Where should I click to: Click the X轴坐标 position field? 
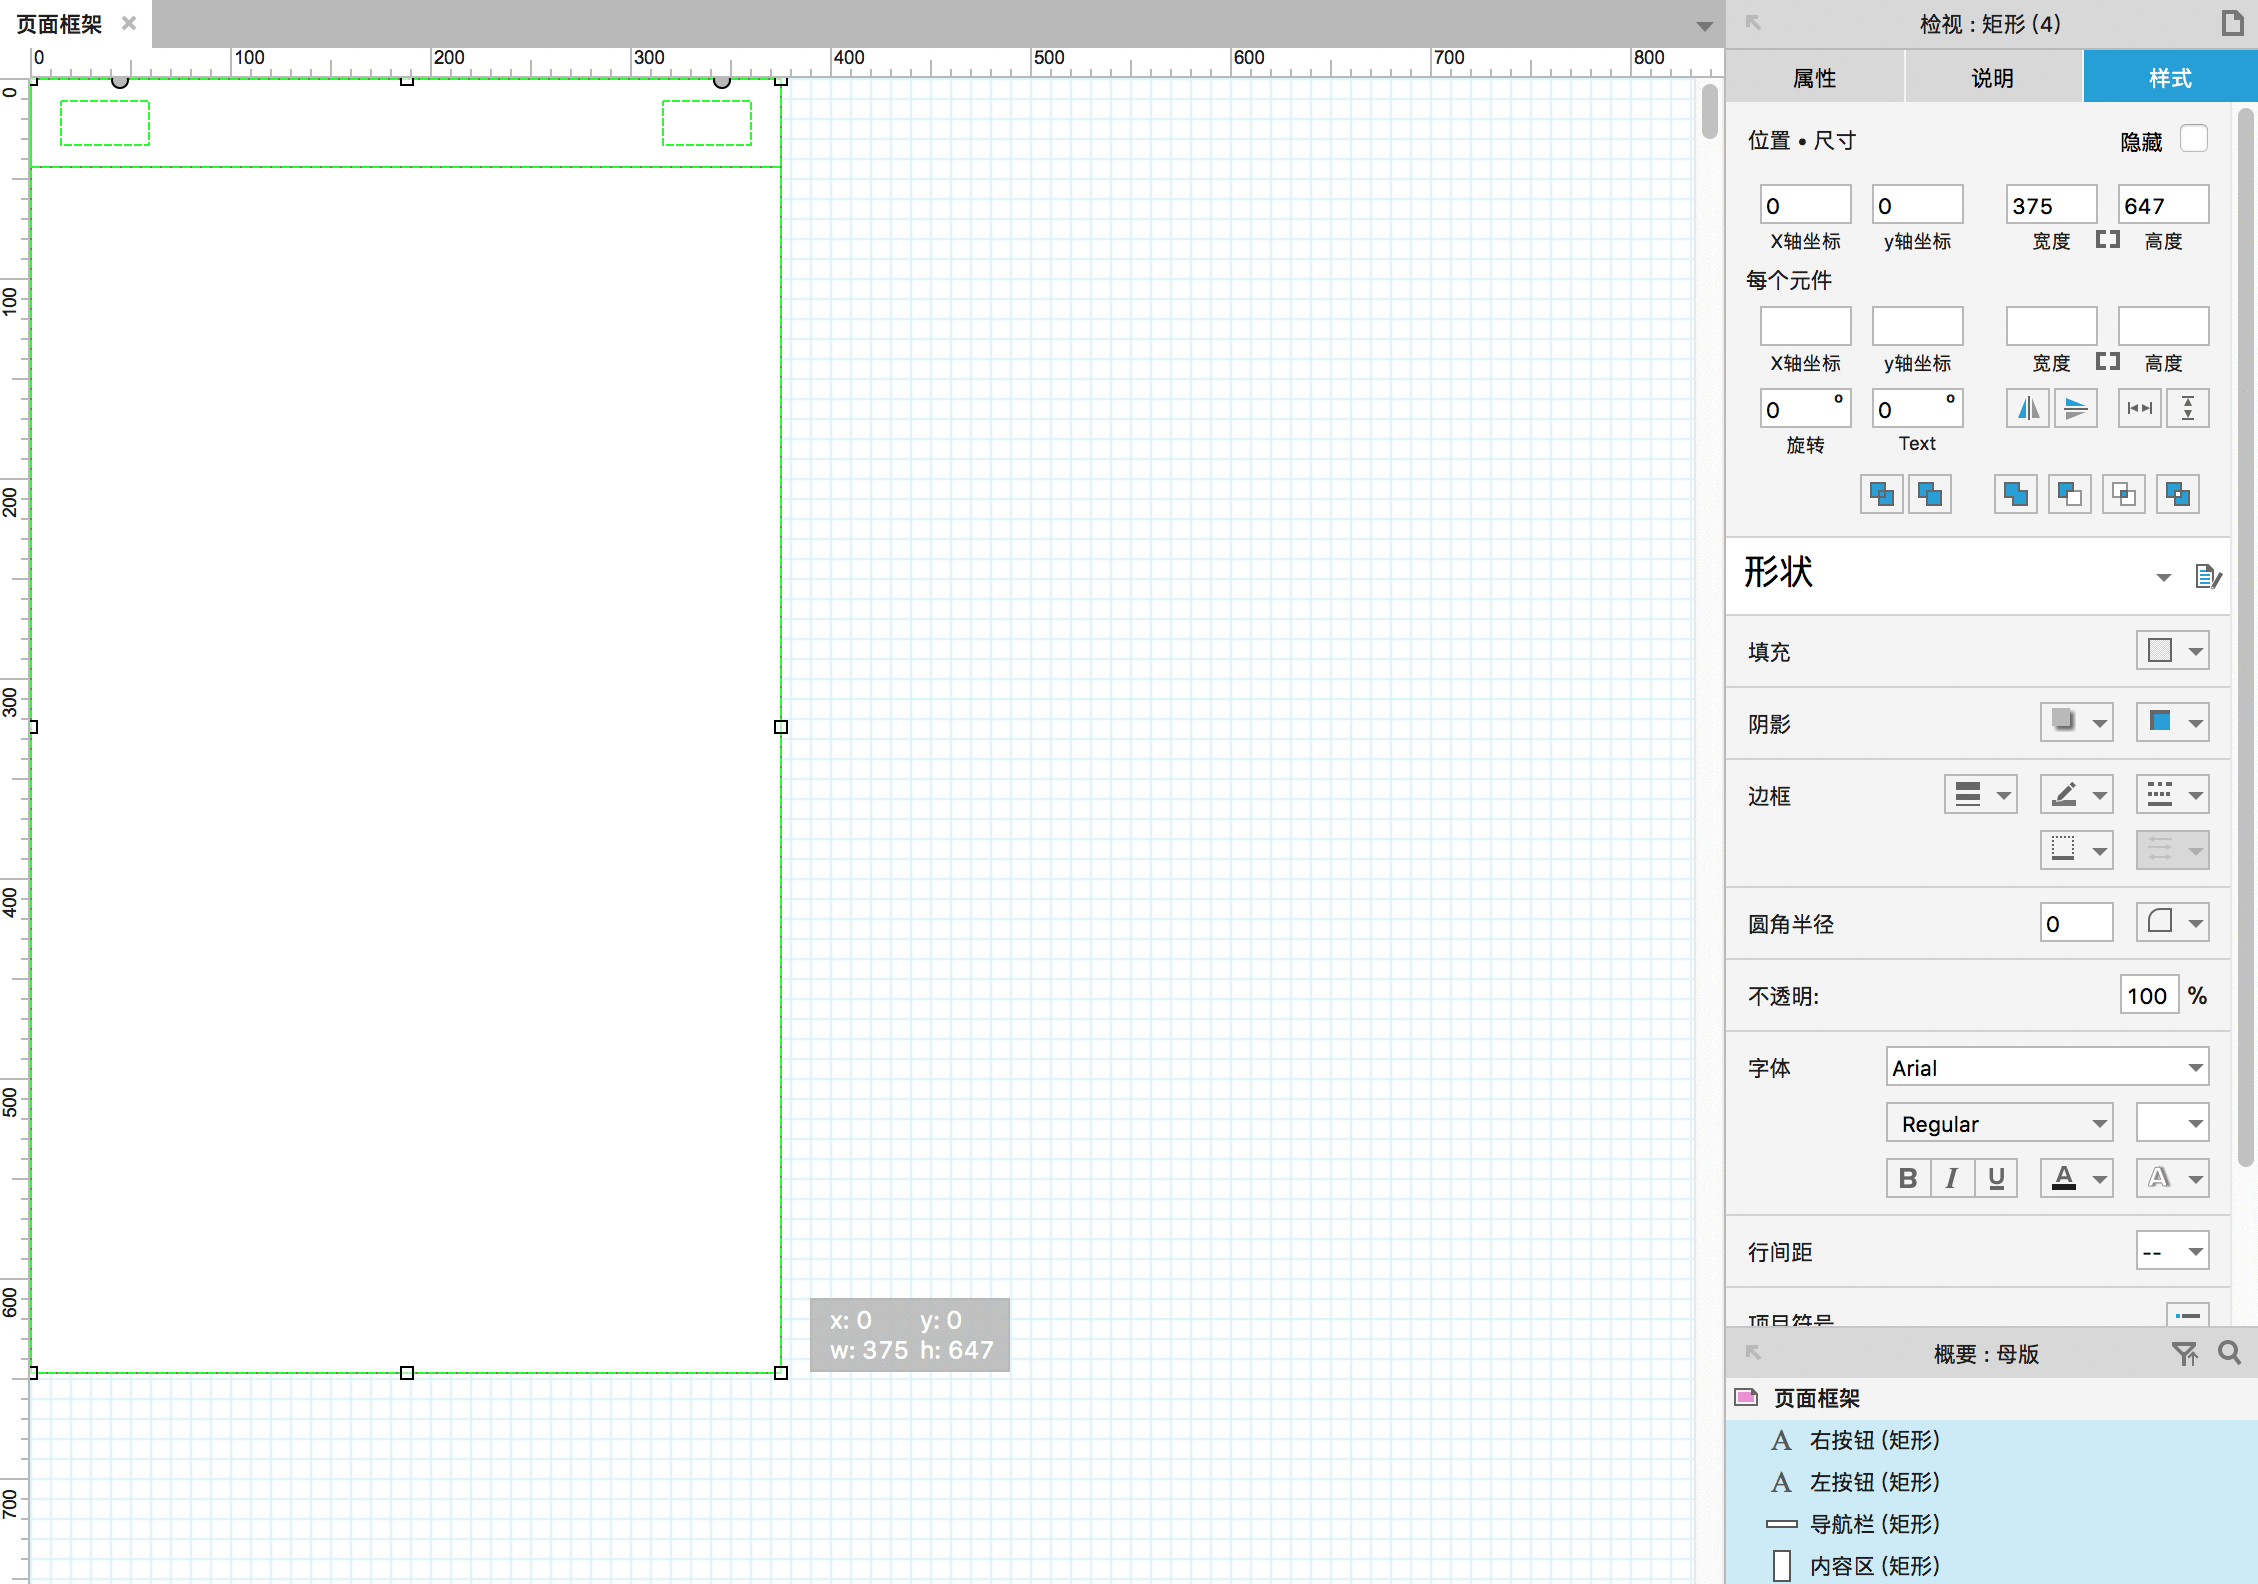tap(1806, 205)
